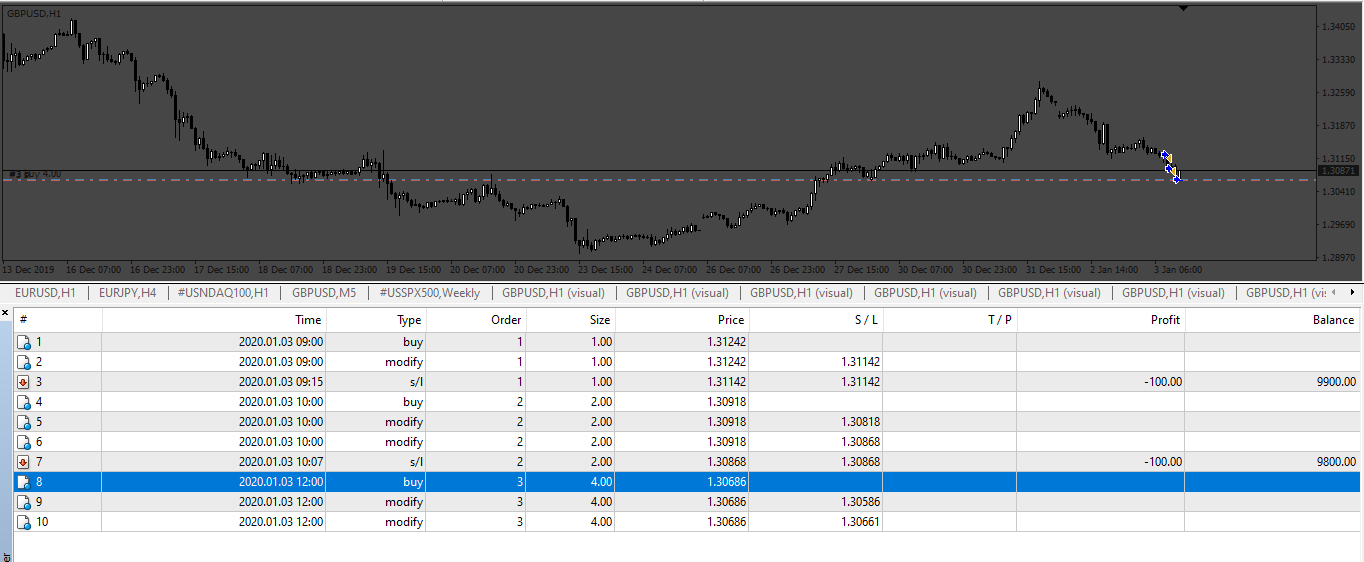The width and height of the screenshot is (1364, 562).
Task: Click the Profit column header
Action: pos(1101,320)
